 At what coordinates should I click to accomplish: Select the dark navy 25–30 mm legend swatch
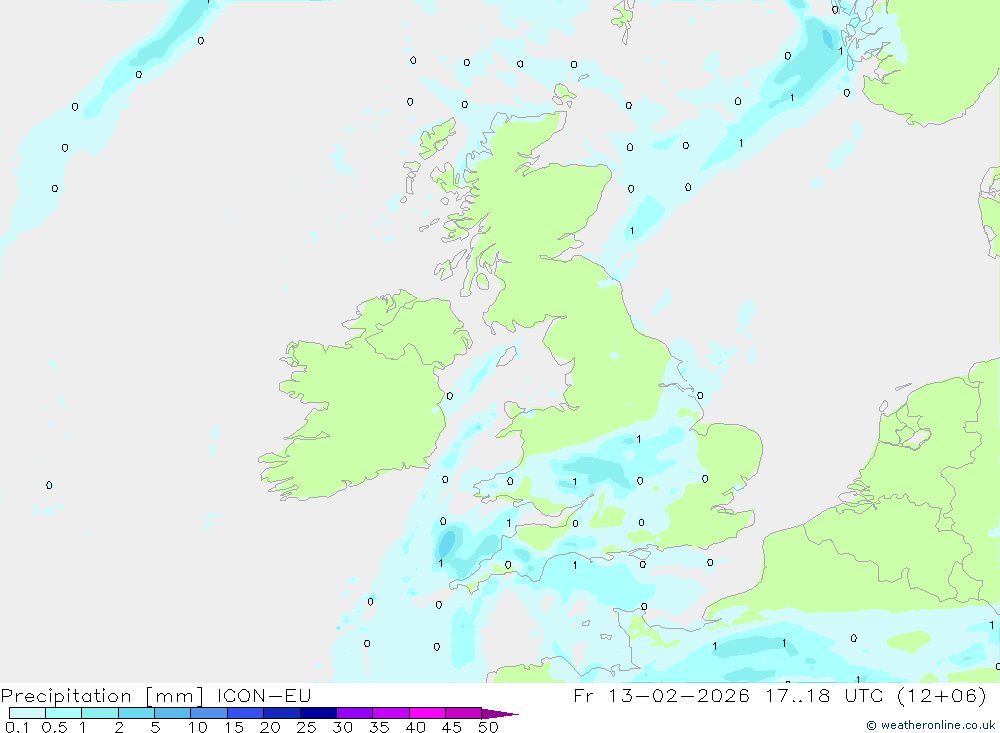318,713
